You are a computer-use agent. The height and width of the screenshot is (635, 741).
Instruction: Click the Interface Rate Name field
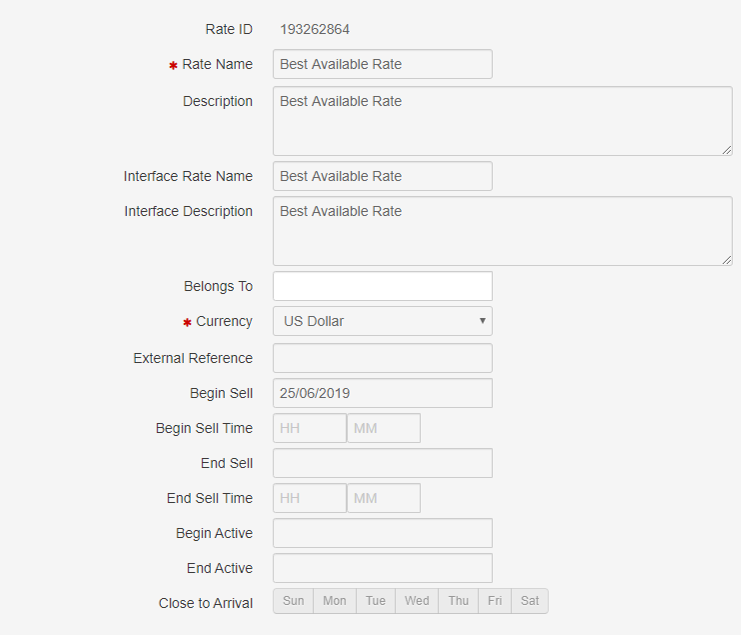(383, 176)
